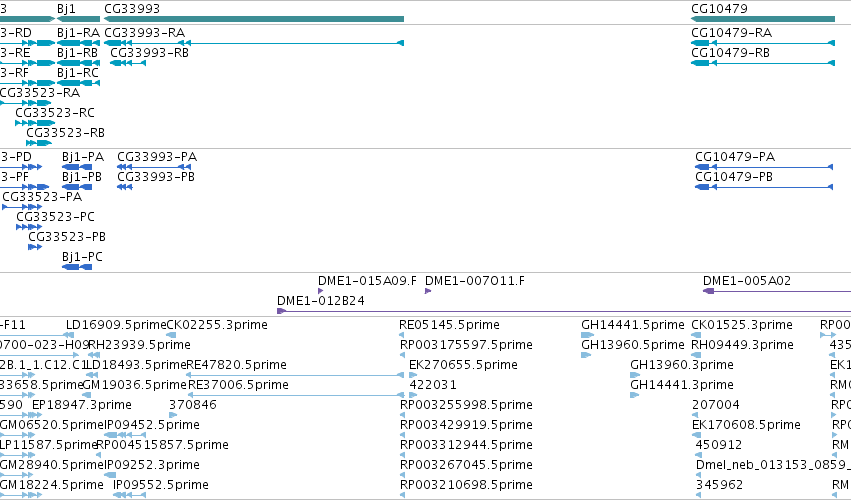Select the purple DME1-012B24 start marker
Screen dimensions: 851x500
tap(281, 311)
